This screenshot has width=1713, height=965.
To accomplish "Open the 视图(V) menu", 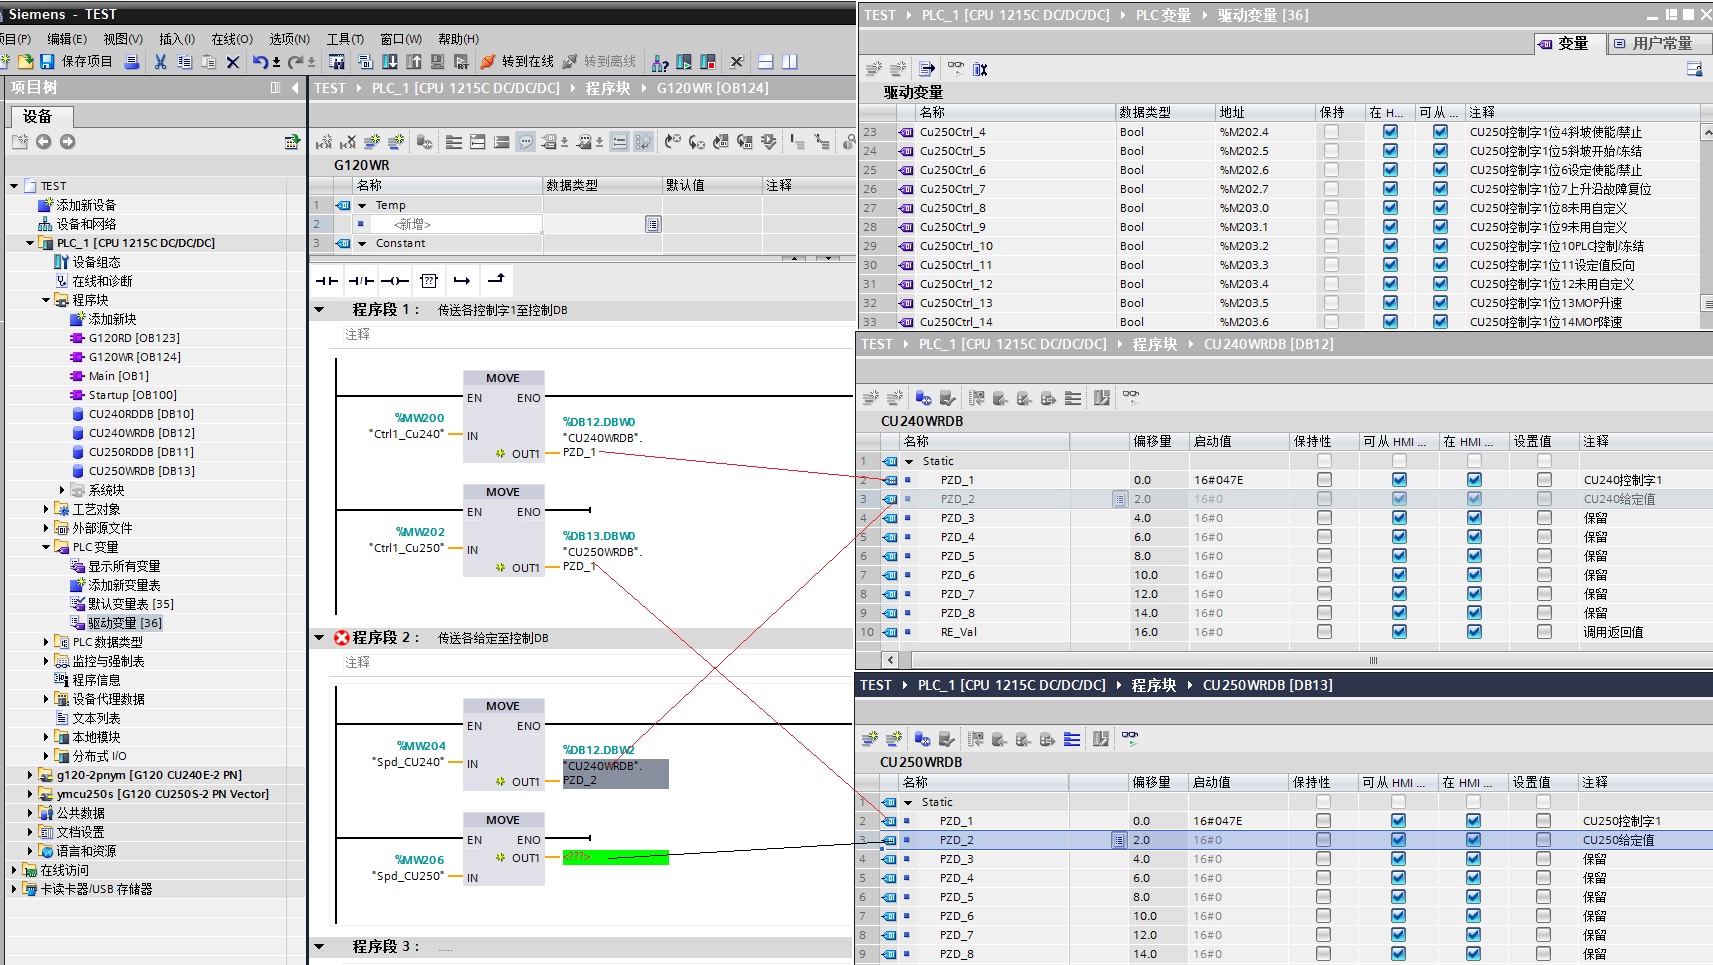I will pos(123,39).
